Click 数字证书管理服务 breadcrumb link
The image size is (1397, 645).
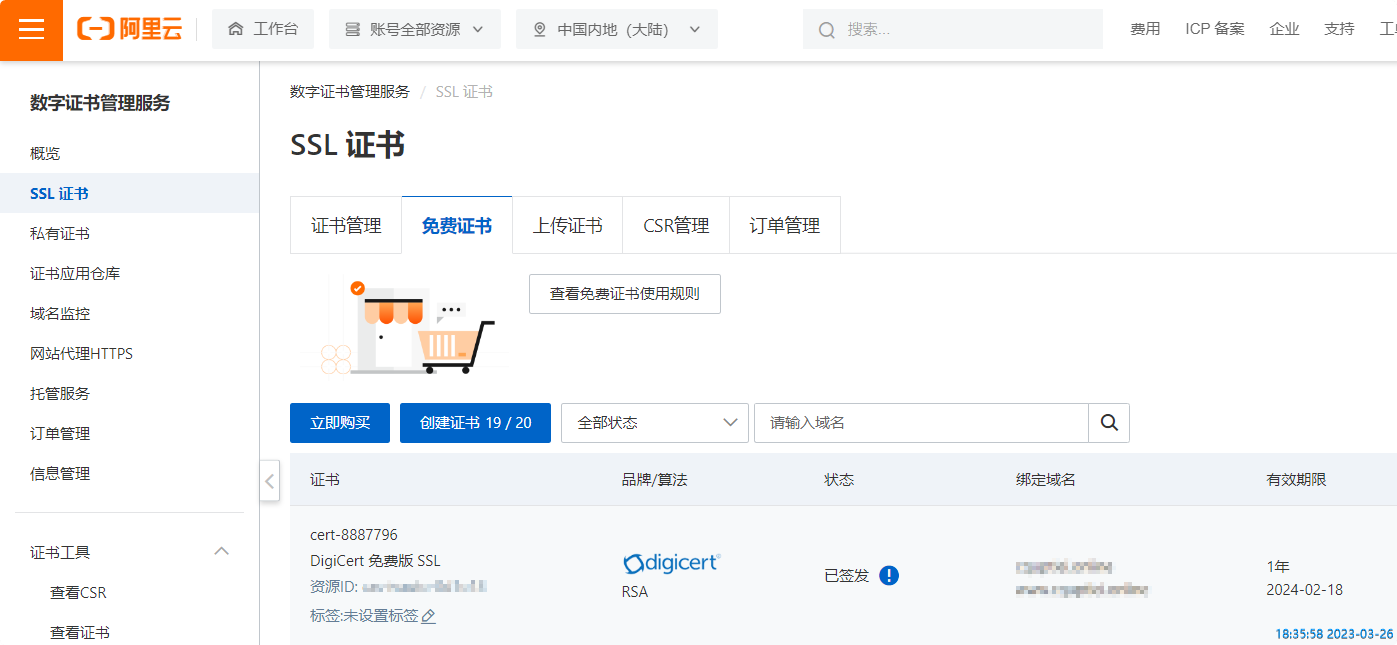[x=350, y=91]
